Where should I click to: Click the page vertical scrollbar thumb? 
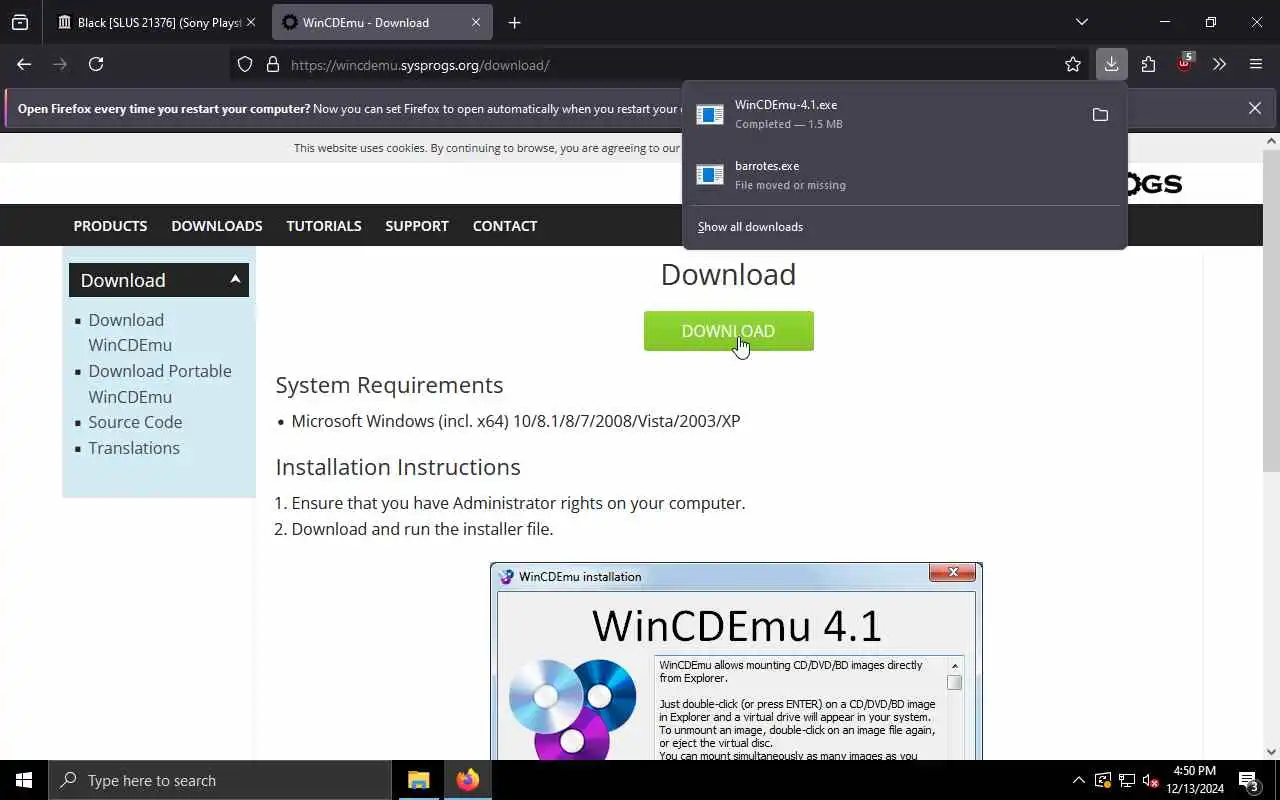click(1271, 310)
